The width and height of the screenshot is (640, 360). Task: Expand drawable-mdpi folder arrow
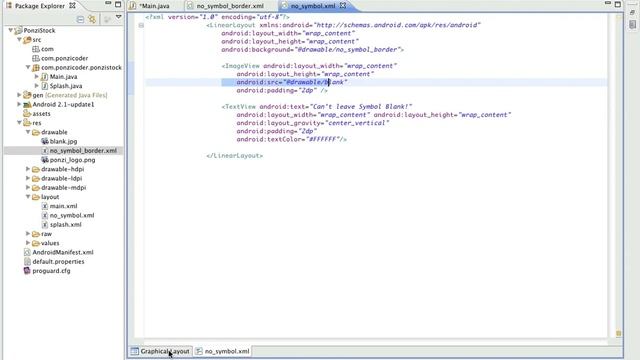[28, 187]
